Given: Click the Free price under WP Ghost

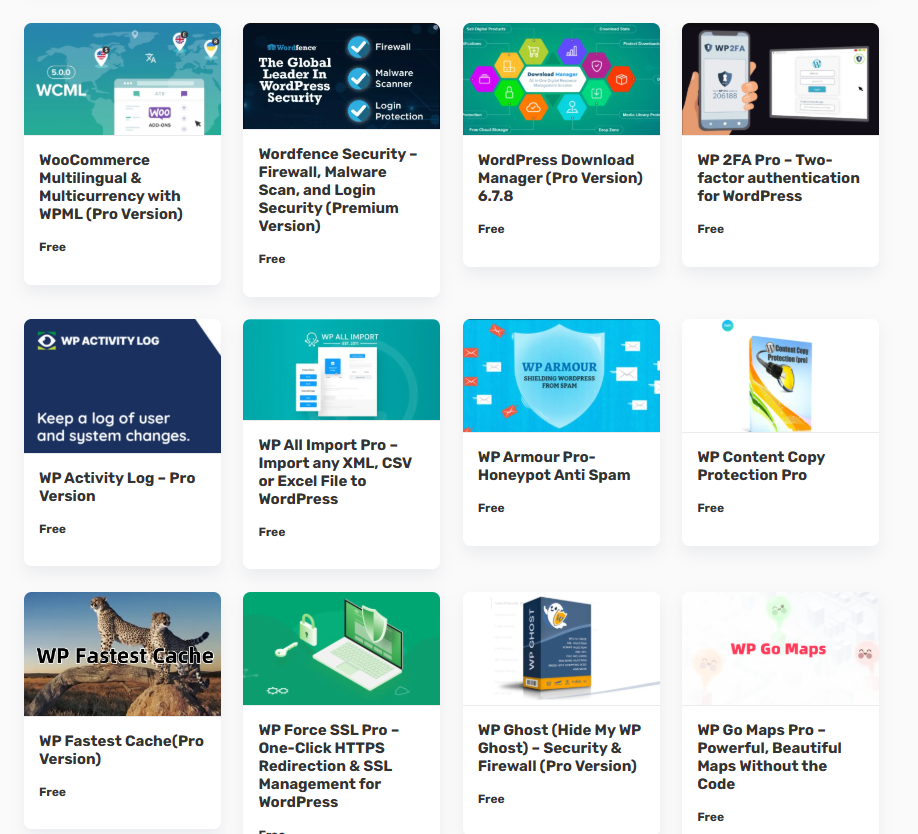Looking at the screenshot, I should click(x=491, y=799).
